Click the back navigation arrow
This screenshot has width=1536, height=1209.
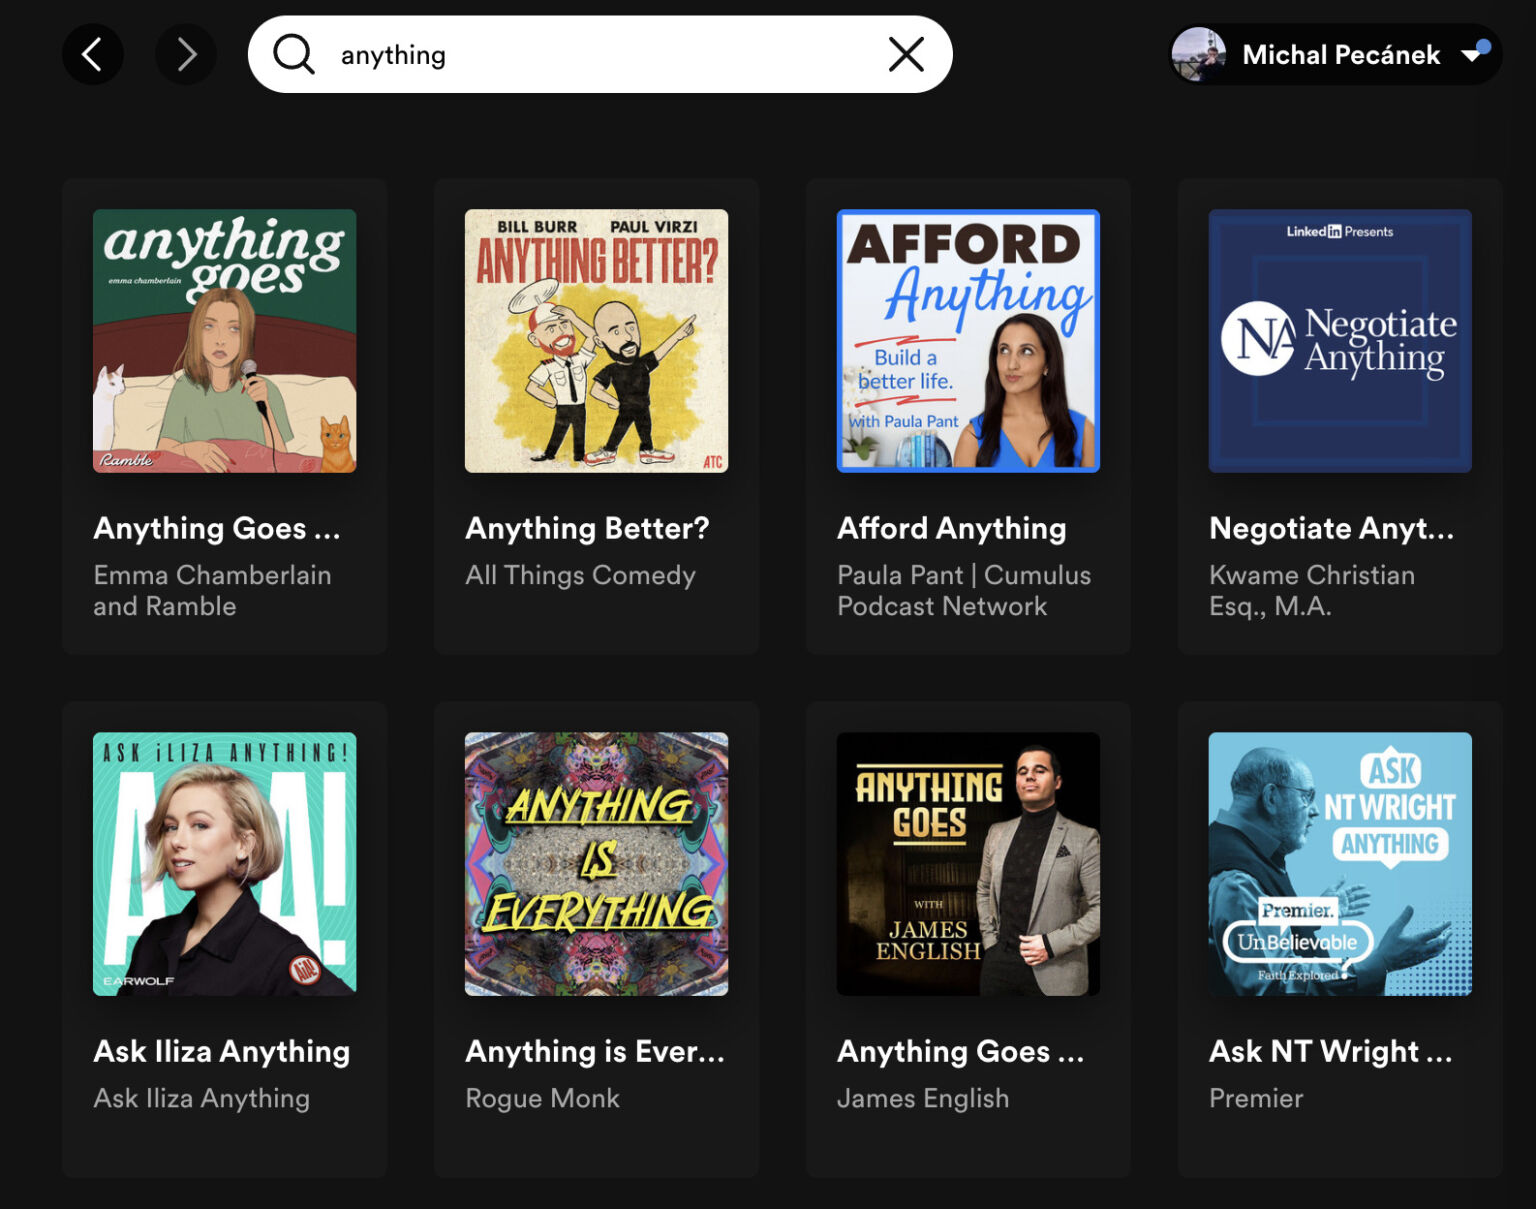point(92,54)
